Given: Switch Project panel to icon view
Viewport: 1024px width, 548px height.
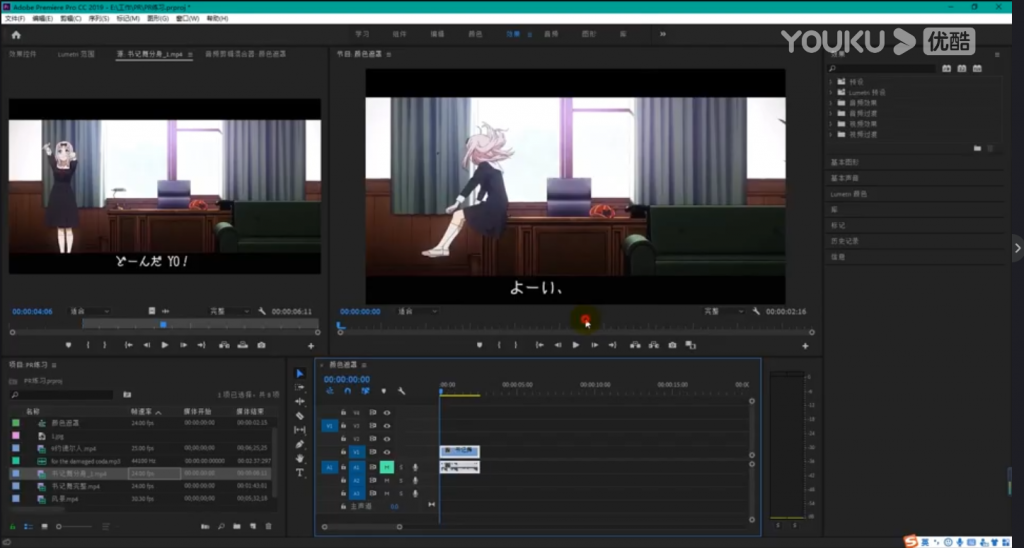Looking at the screenshot, I should click(x=44, y=526).
